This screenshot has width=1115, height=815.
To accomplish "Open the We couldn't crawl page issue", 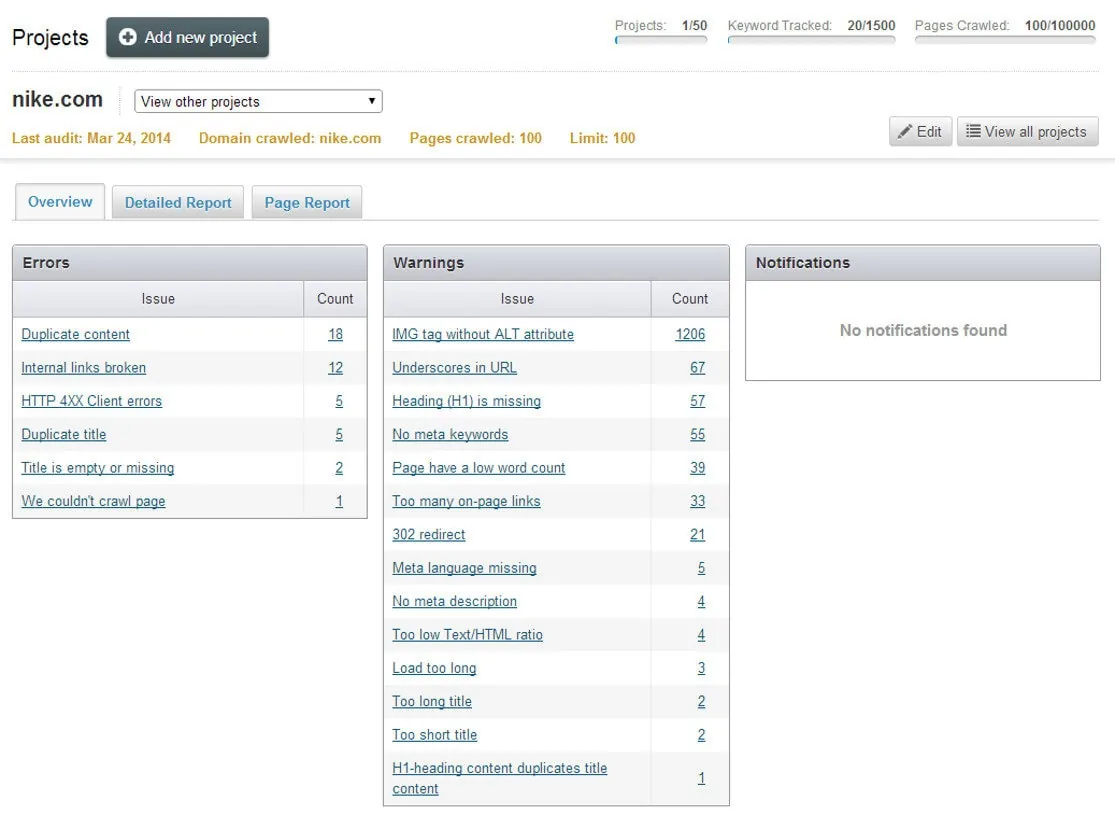I will 93,501.
